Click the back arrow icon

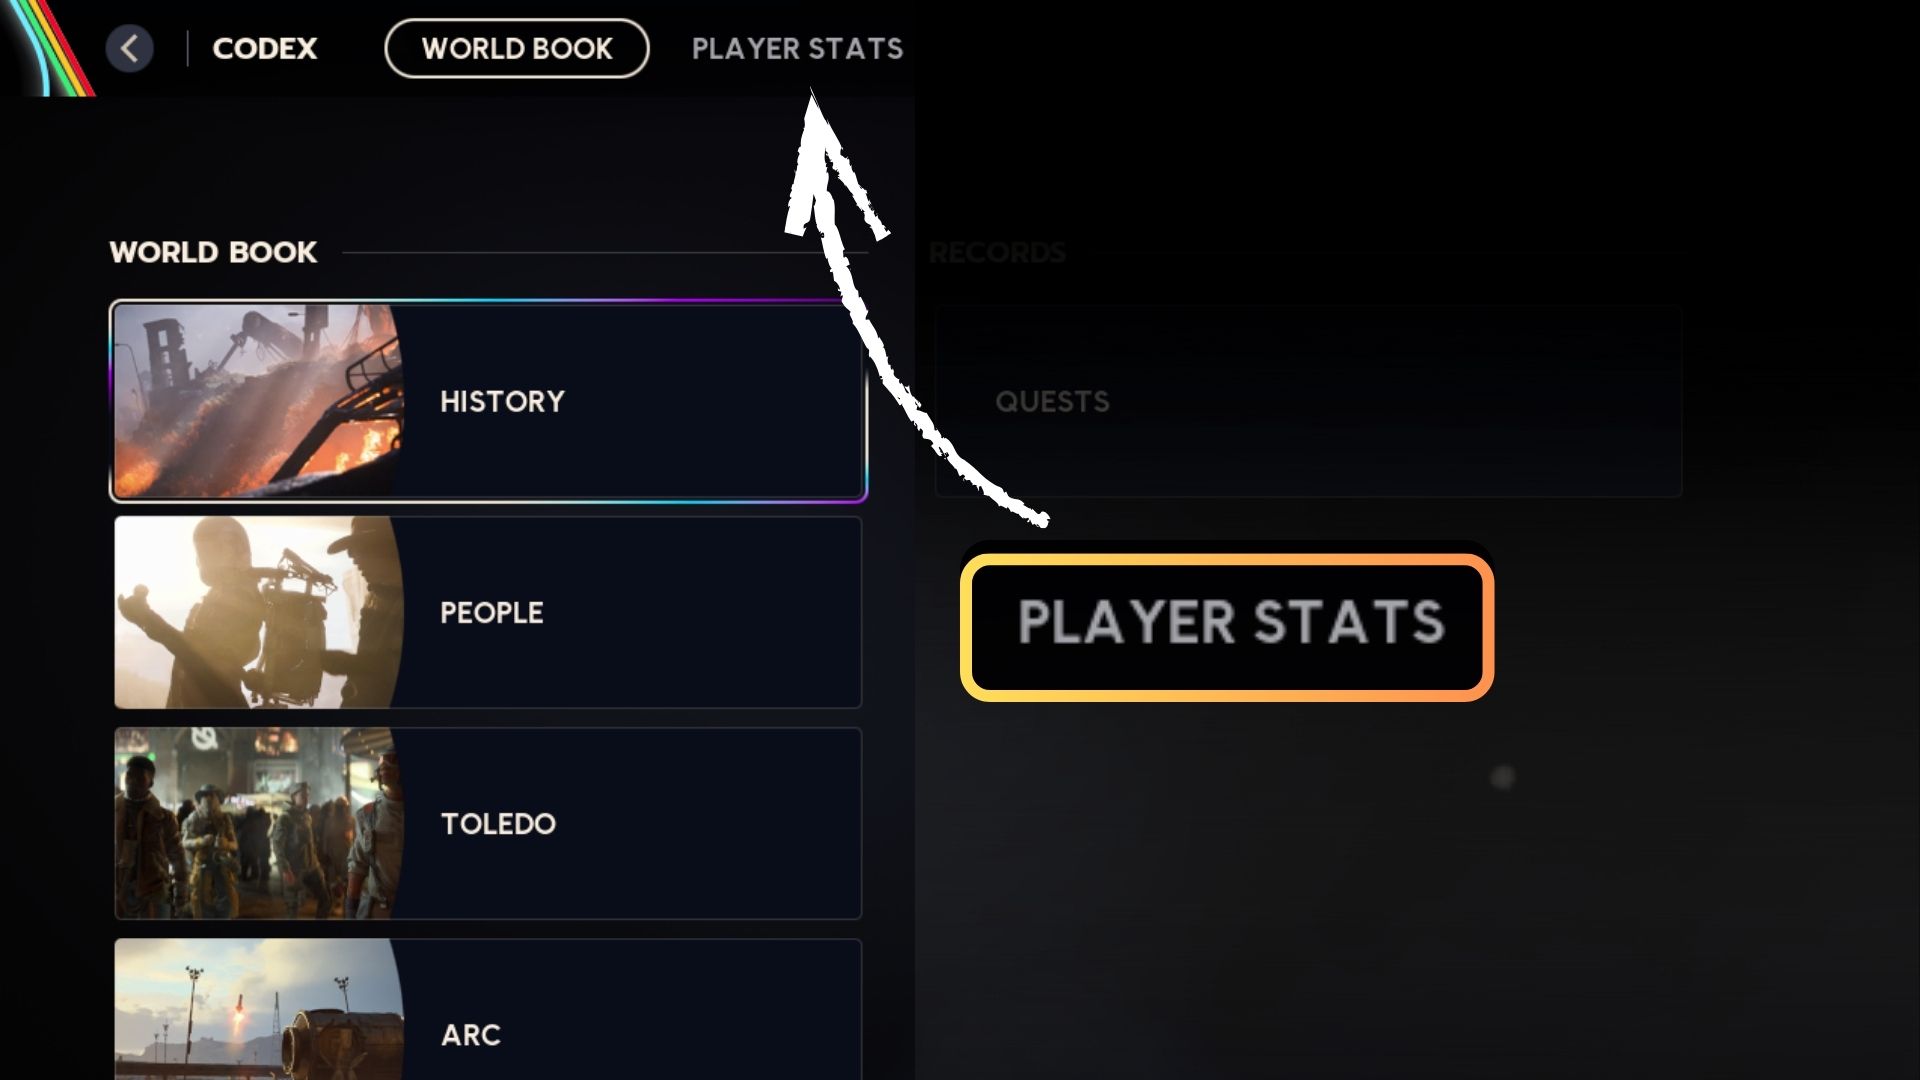click(x=130, y=48)
